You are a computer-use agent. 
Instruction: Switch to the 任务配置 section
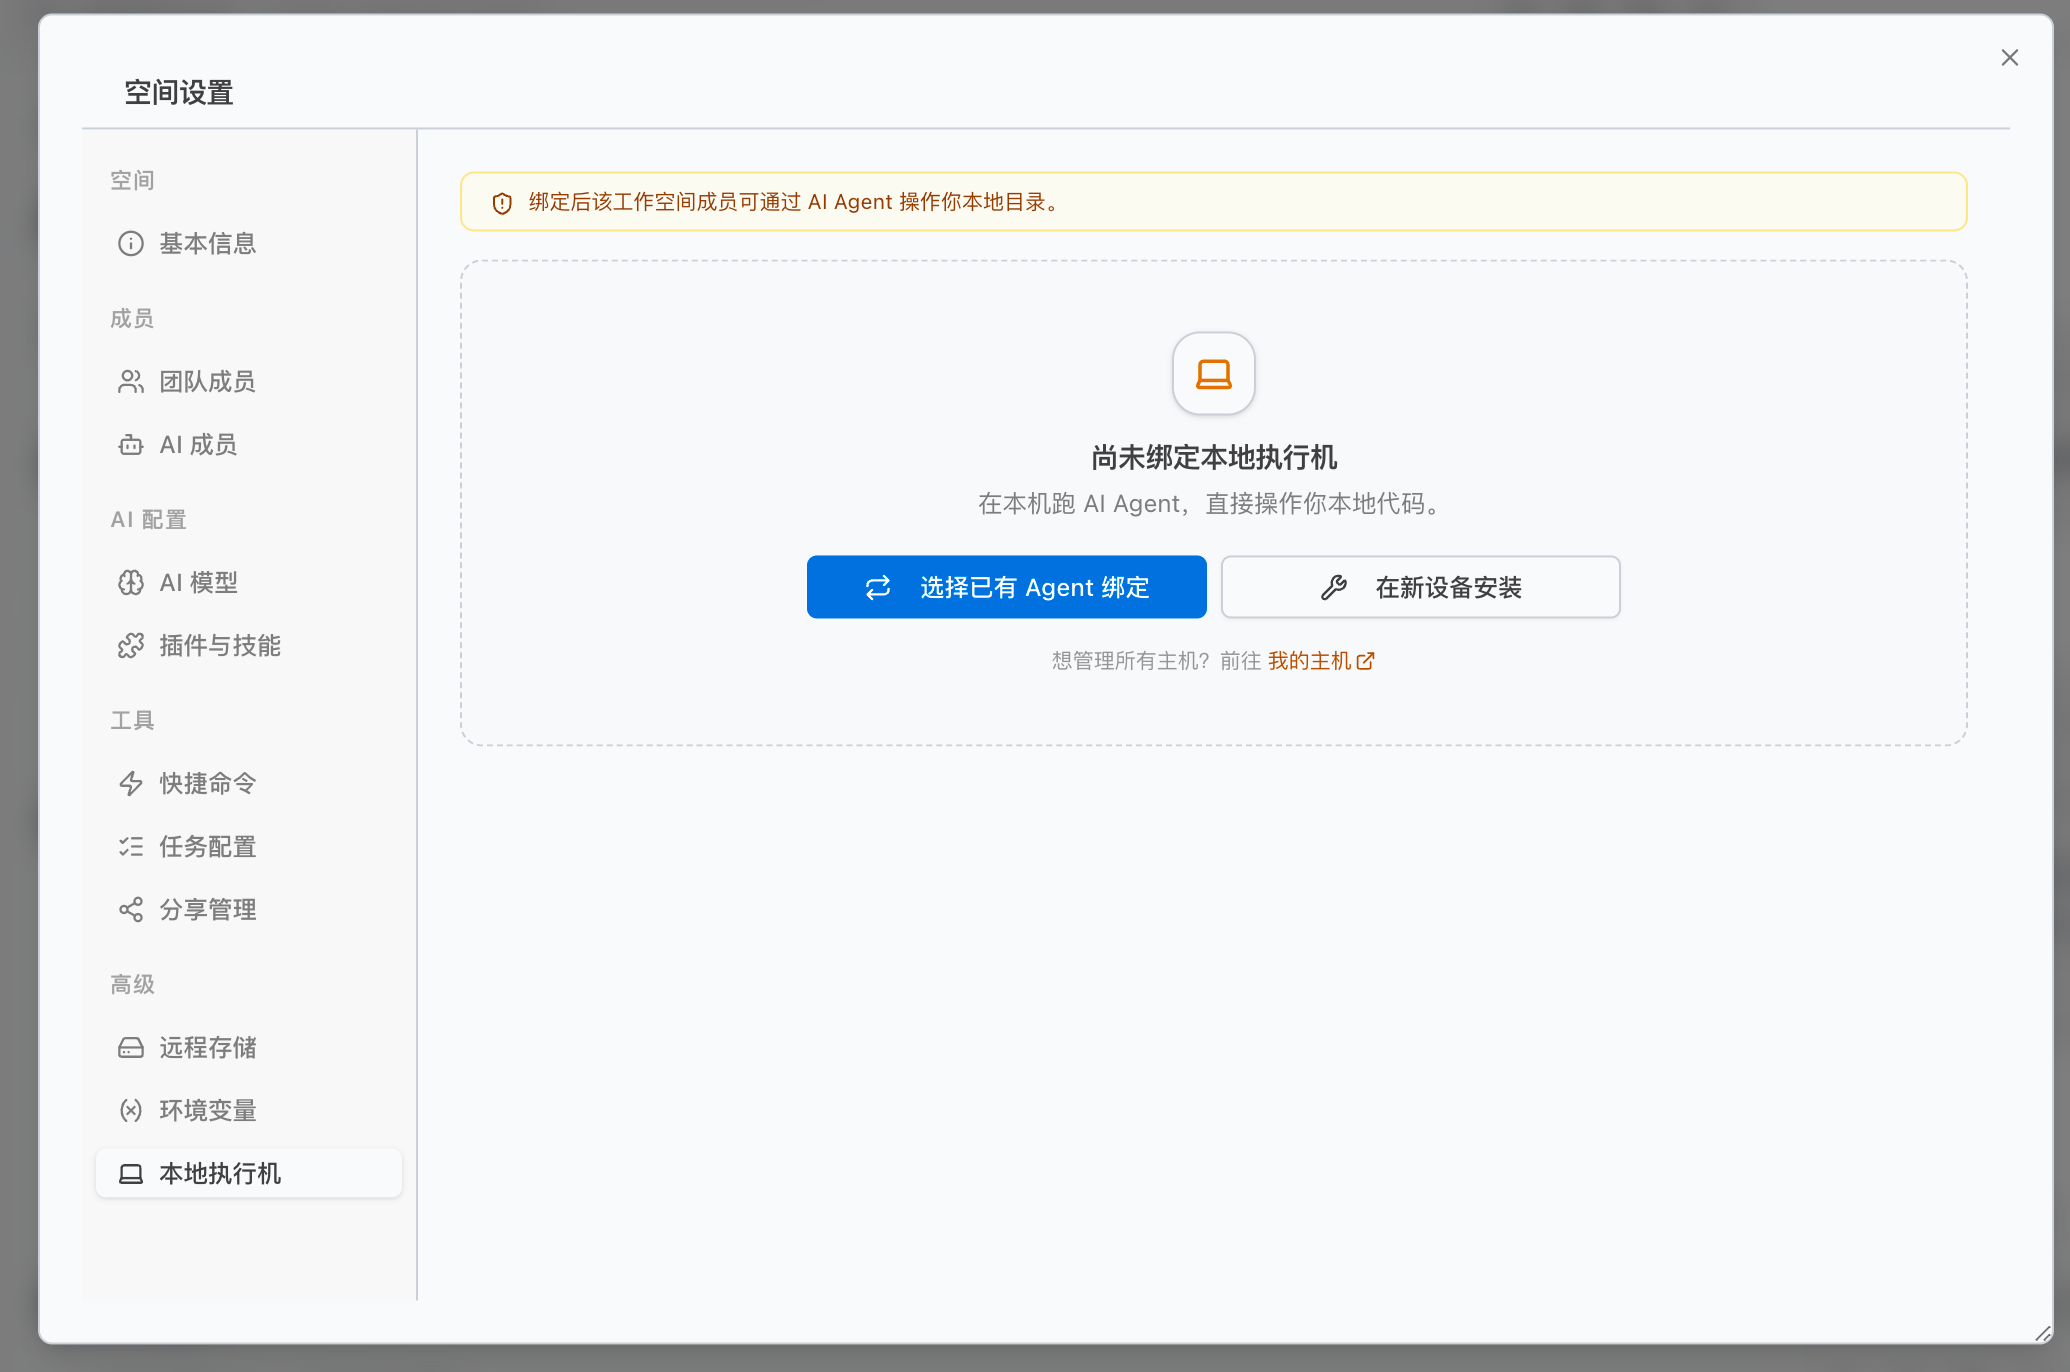click(x=208, y=847)
